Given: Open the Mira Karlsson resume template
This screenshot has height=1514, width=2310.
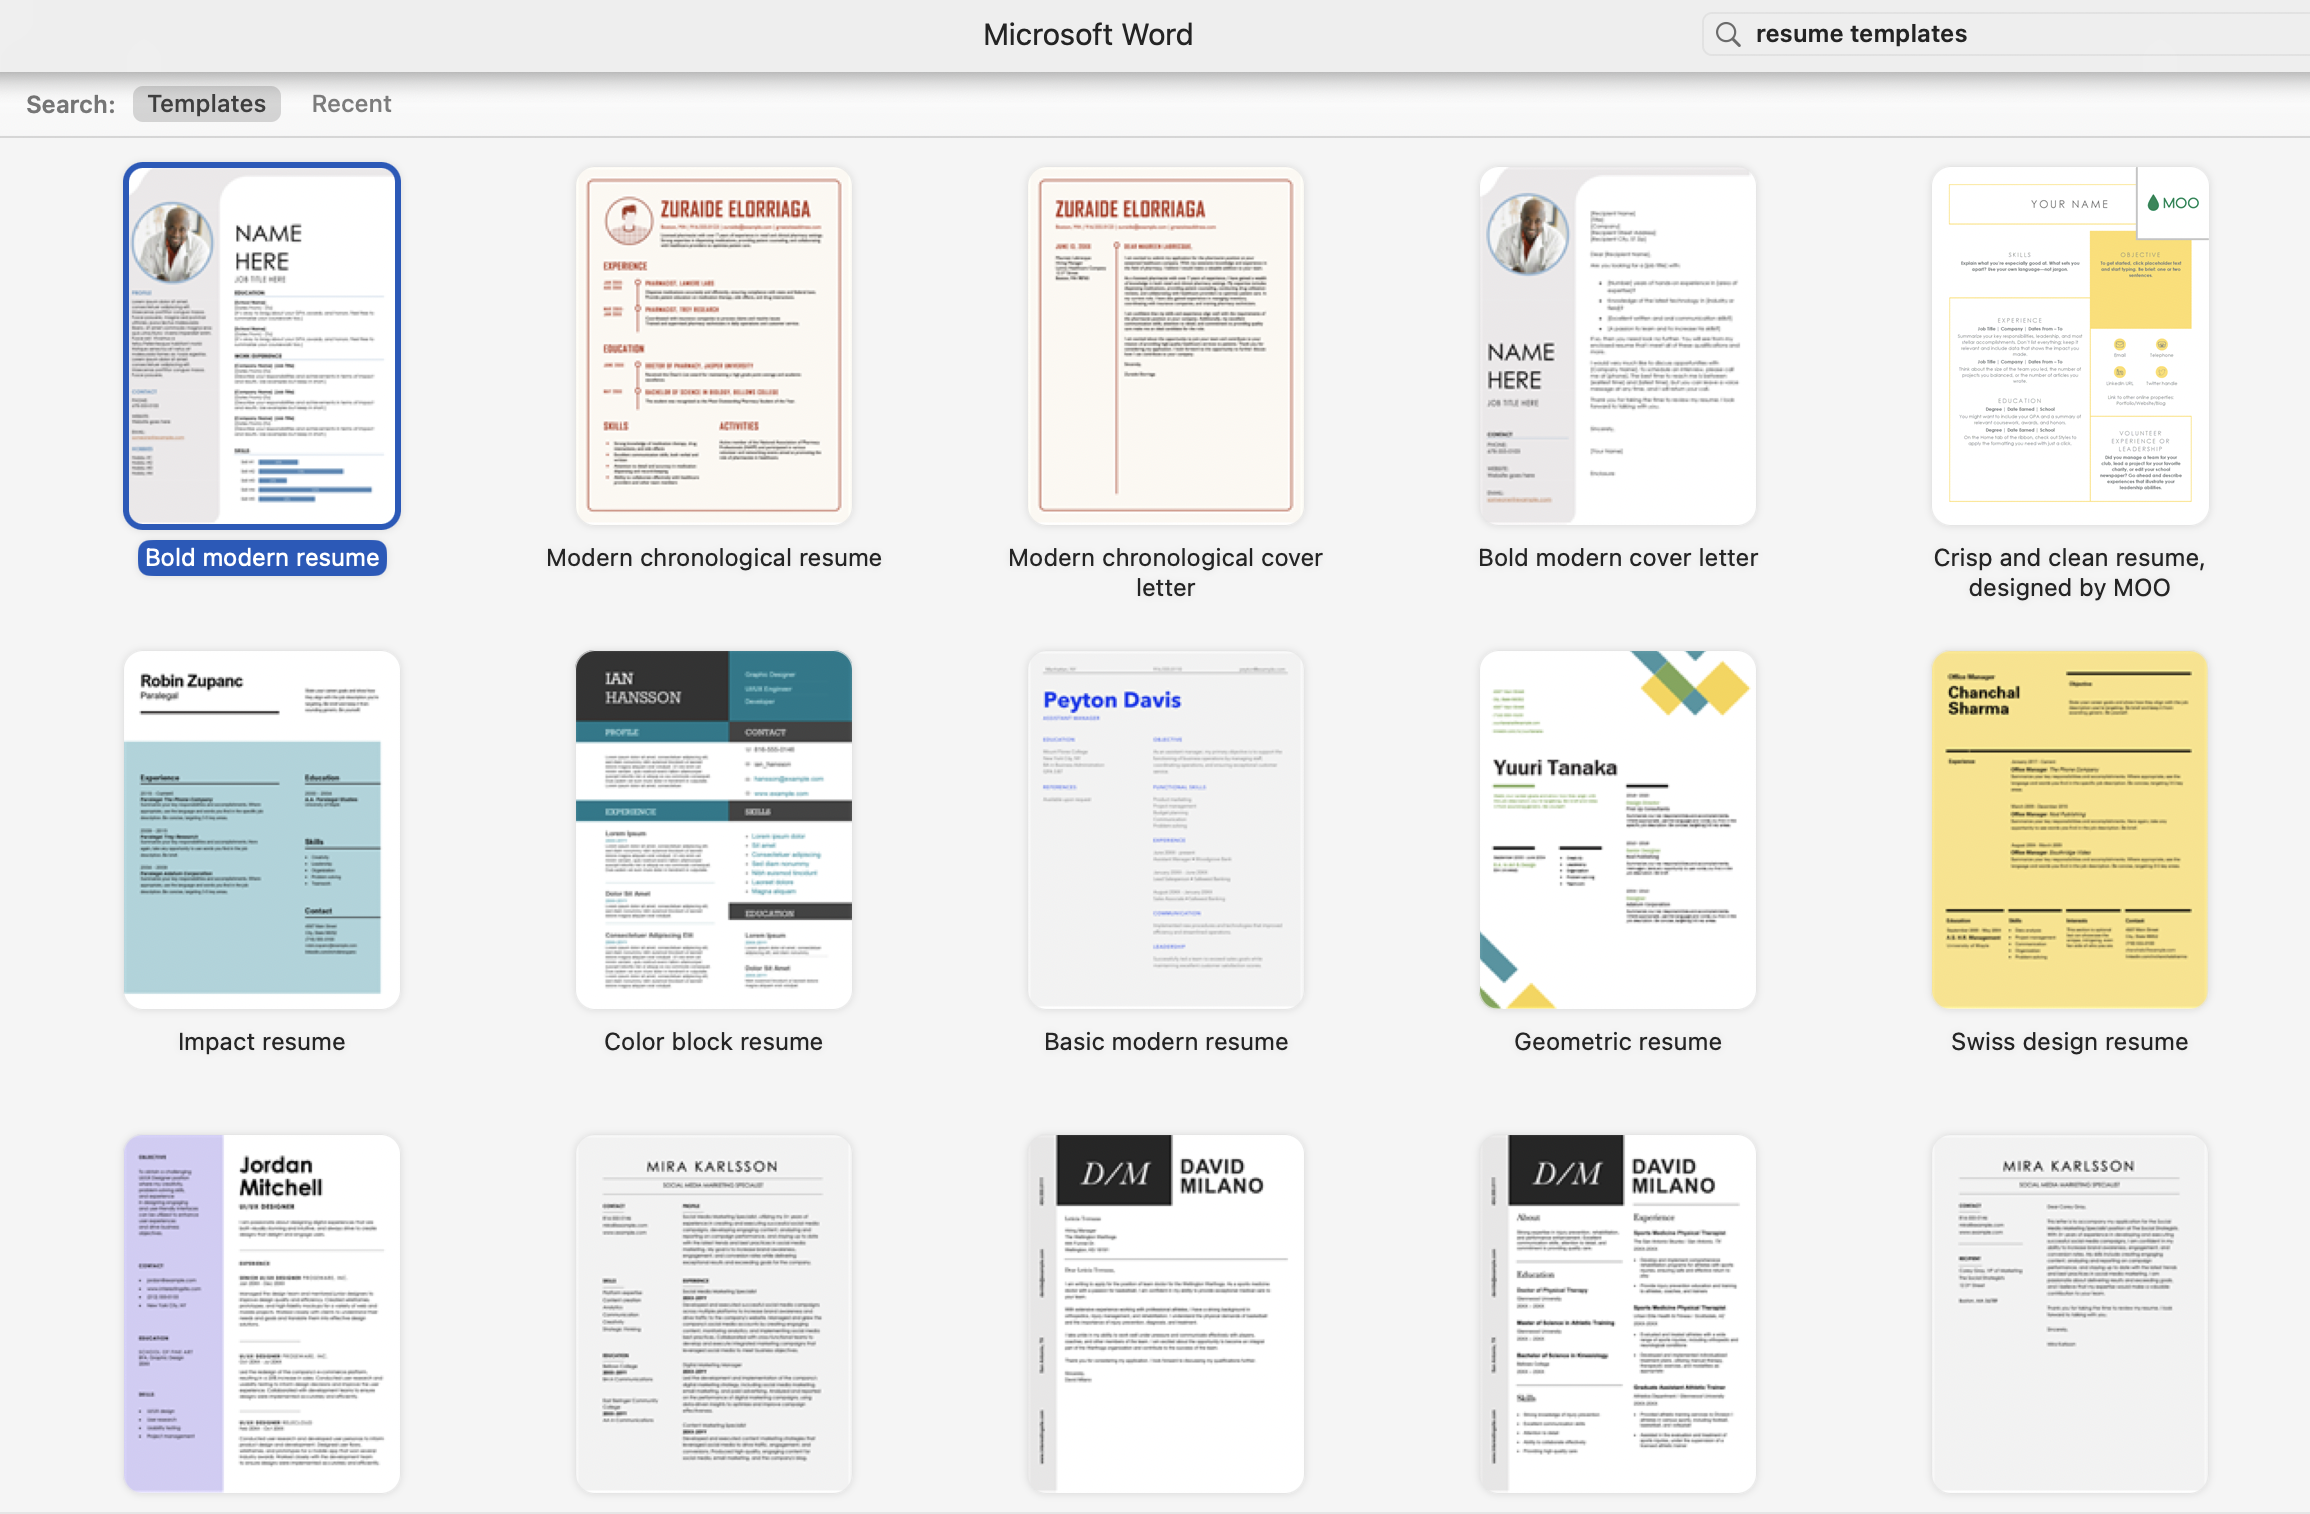Looking at the screenshot, I should 713,1313.
